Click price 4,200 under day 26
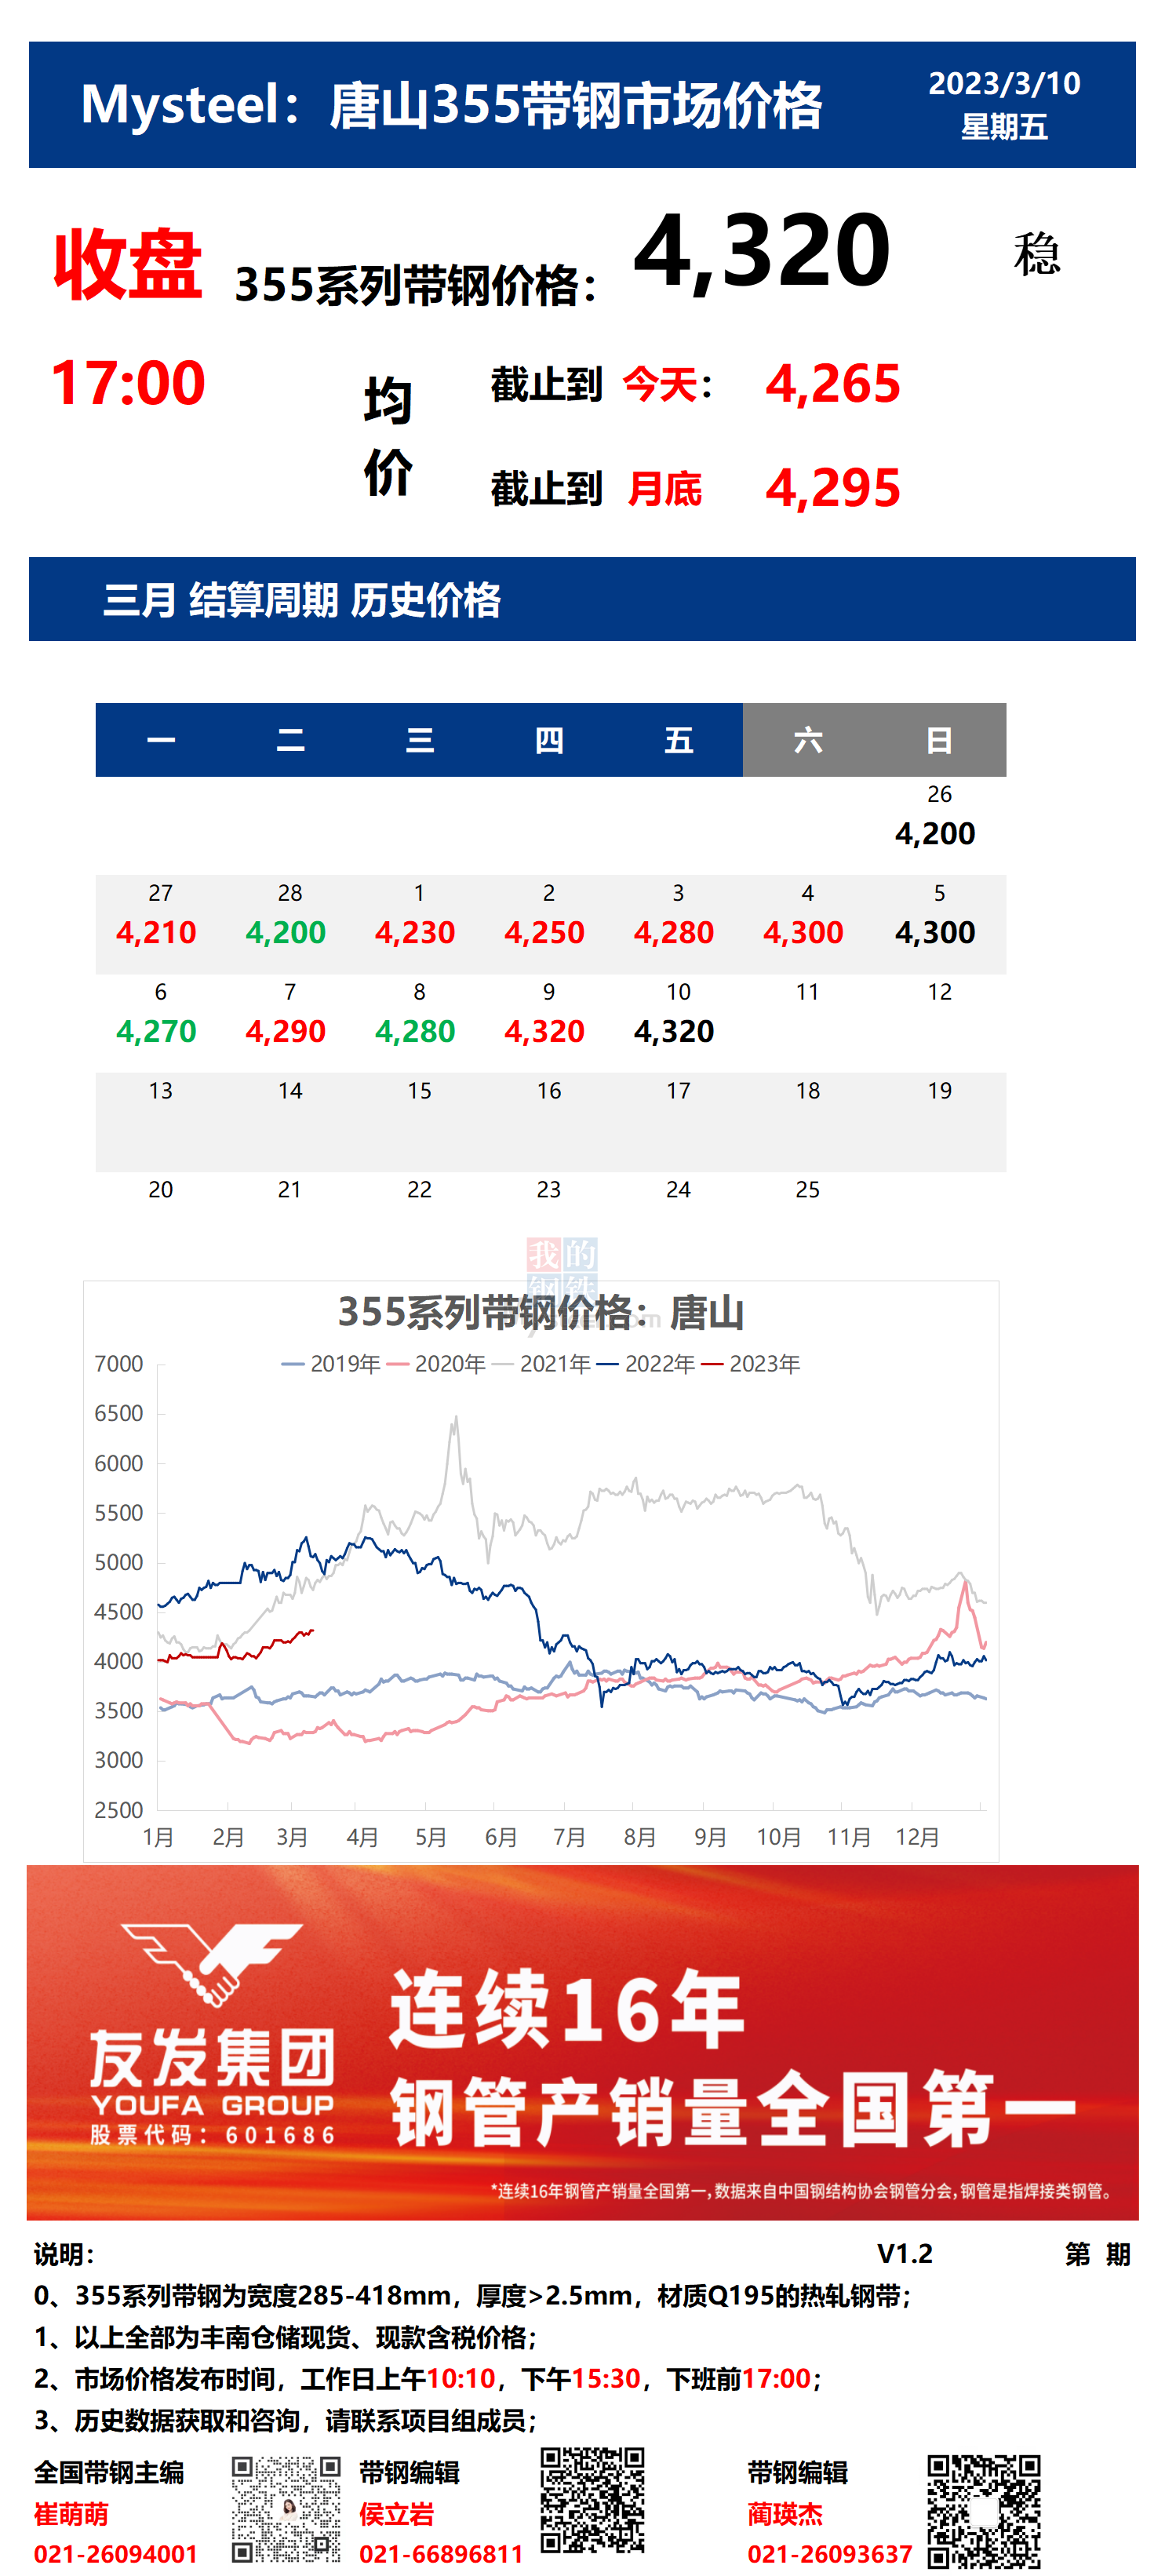1165x2576 pixels. (935, 834)
